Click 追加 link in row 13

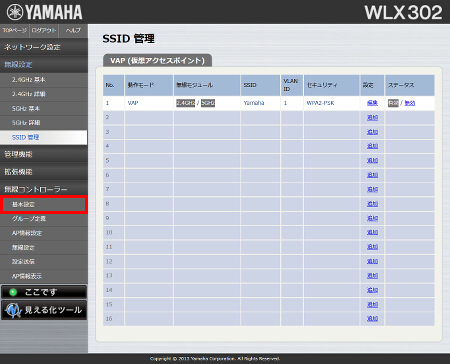tap(372, 275)
